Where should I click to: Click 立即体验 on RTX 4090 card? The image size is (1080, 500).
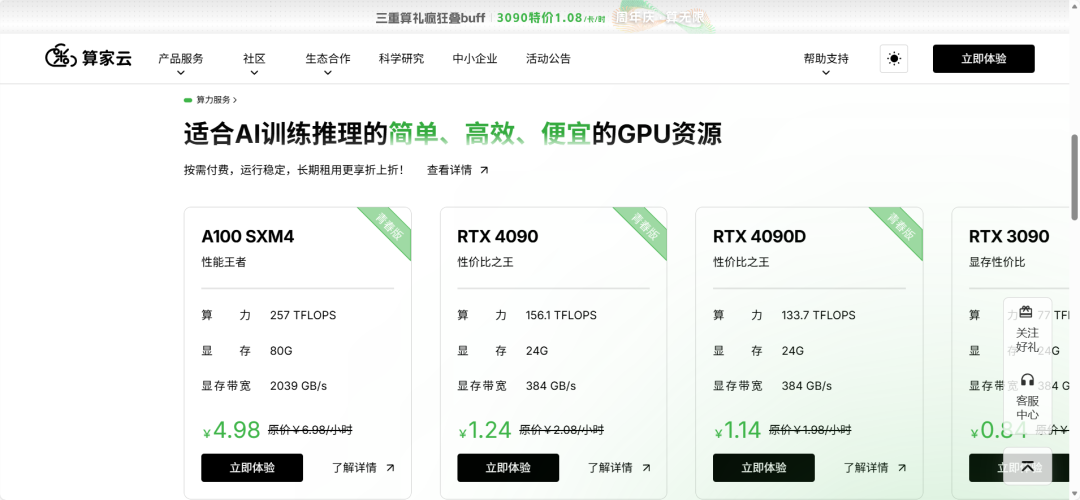click(508, 468)
